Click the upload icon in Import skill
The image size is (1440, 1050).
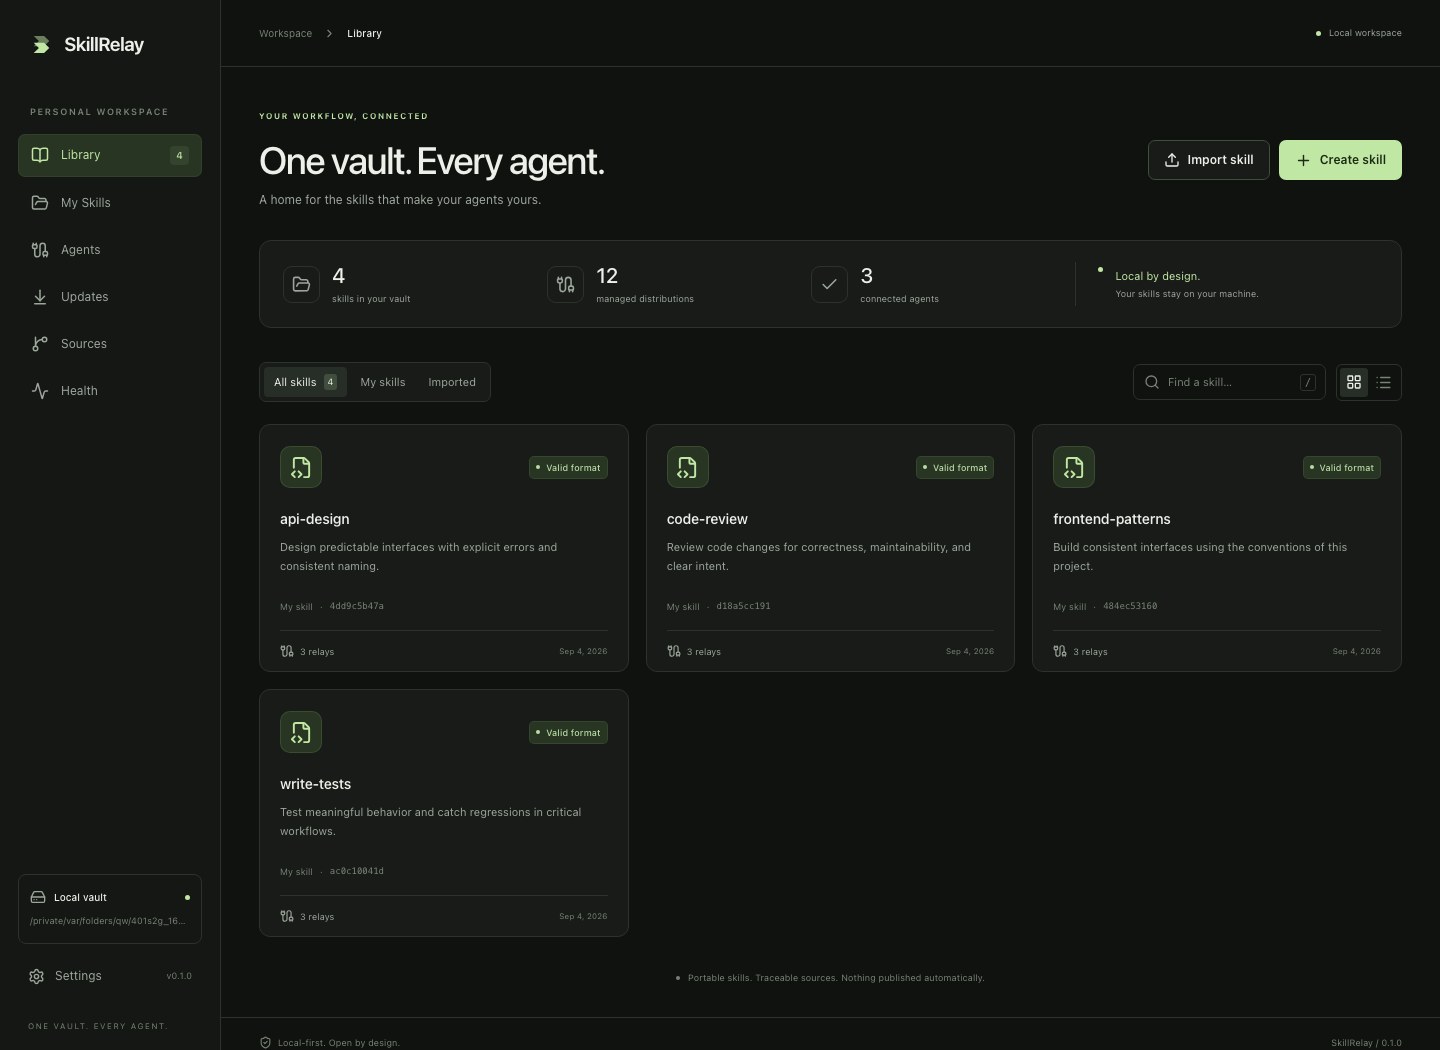[x=1172, y=160]
